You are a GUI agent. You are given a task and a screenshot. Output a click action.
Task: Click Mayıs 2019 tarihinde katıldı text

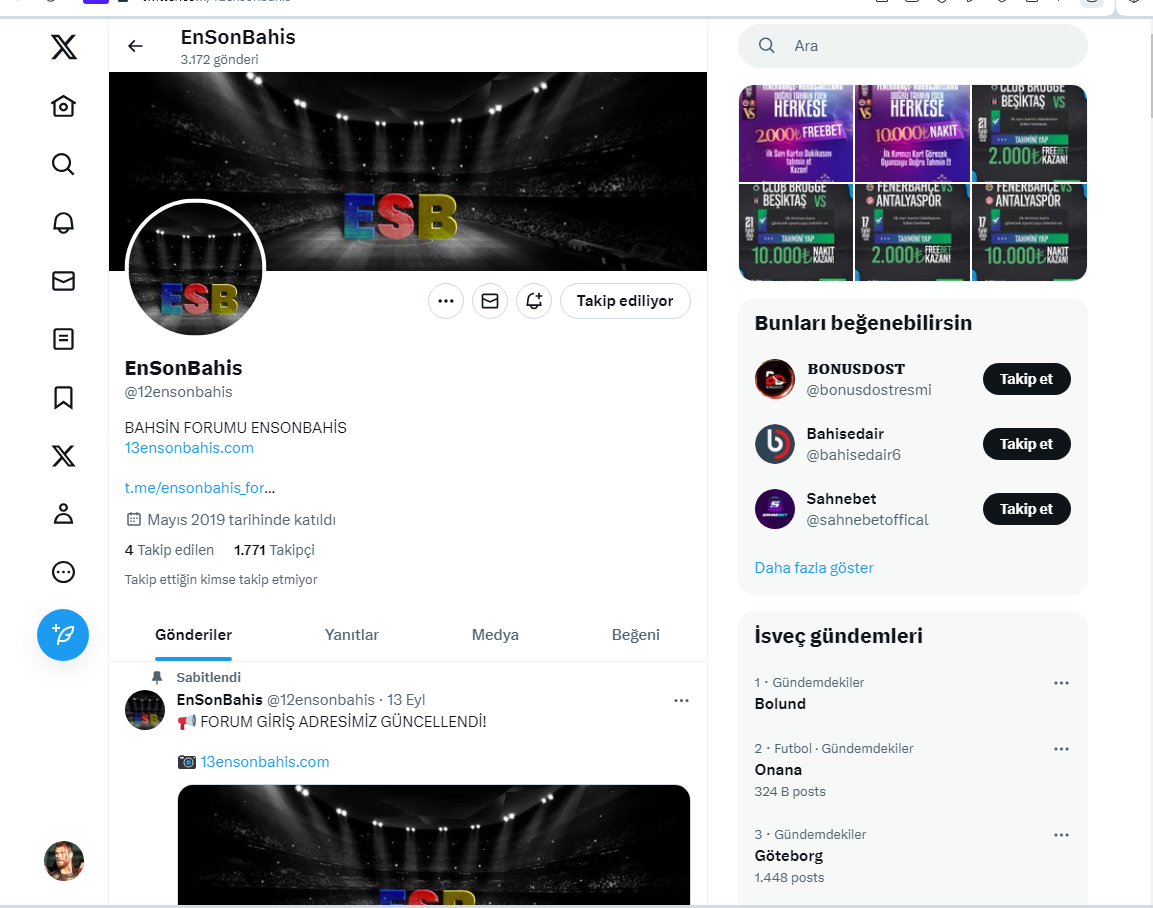[x=241, y=520]
